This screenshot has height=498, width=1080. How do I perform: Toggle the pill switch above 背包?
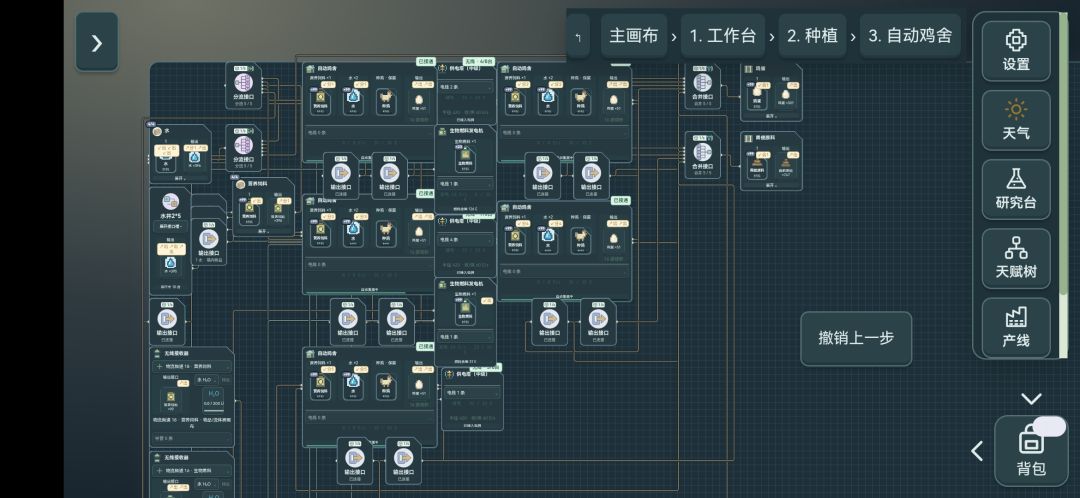(1049, 426)
